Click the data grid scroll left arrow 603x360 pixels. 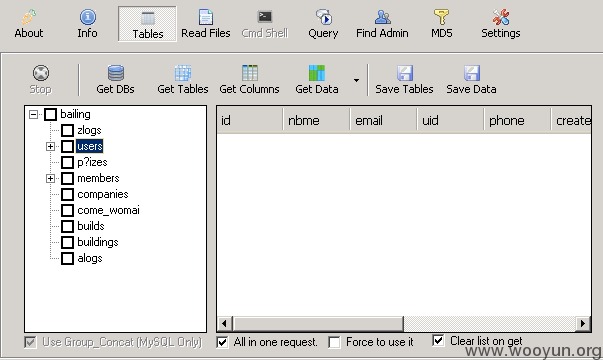click(225, 323)
